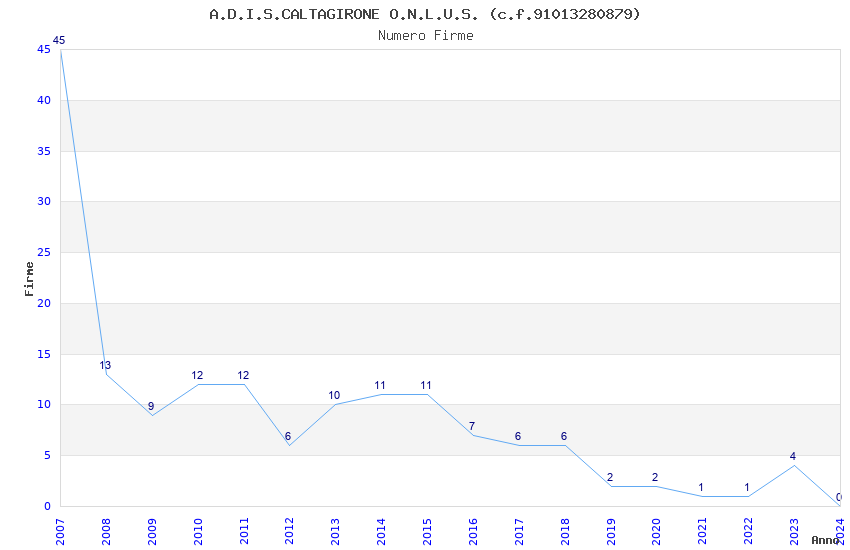Select year 2008 on the x-axis
Screen dimensions: 850x550
tap(106, 531)
